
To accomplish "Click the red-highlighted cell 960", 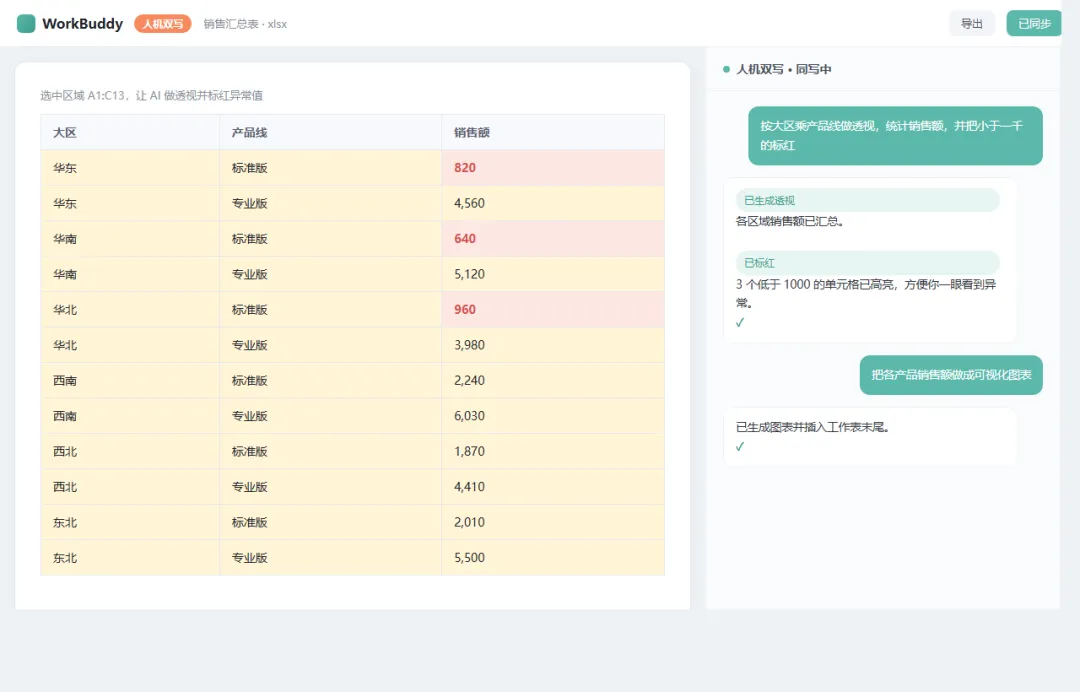I will tap(553, 309).
